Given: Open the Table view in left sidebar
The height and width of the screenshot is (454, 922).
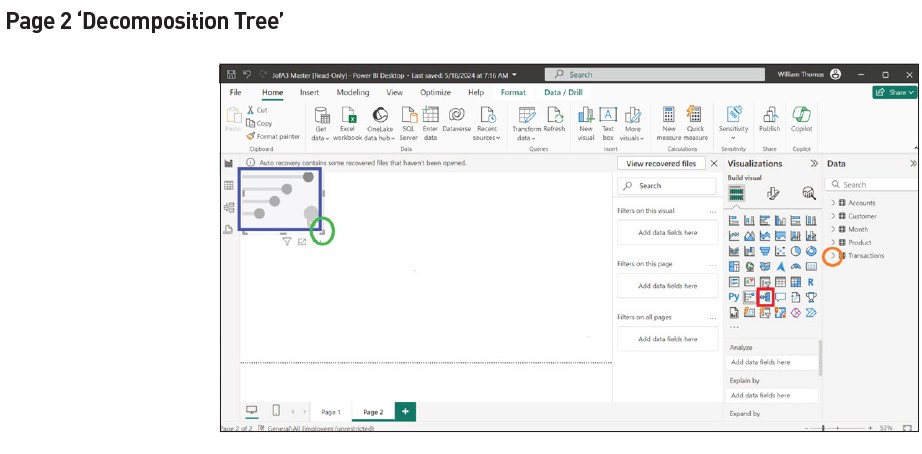Looking at the screenshot, I should coord(228,185).
